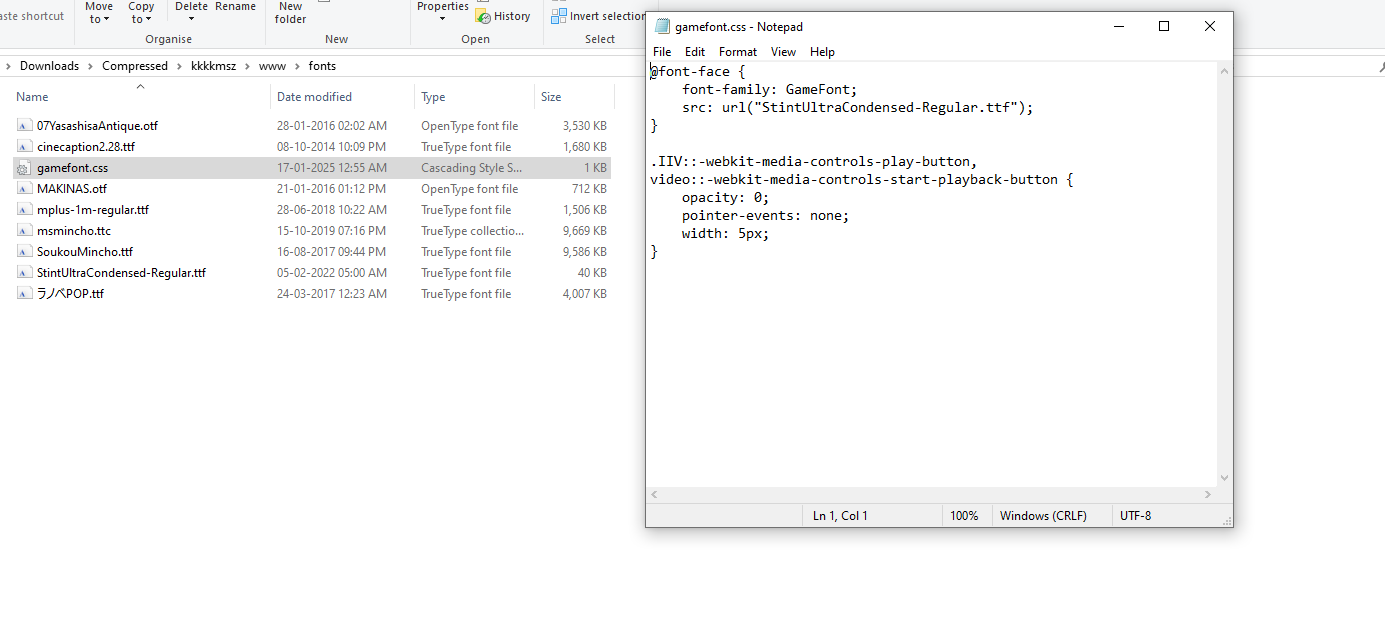Click the msmincho.ttc font file icon
The width and height of the screenshot is (1385, 619).
25,231
